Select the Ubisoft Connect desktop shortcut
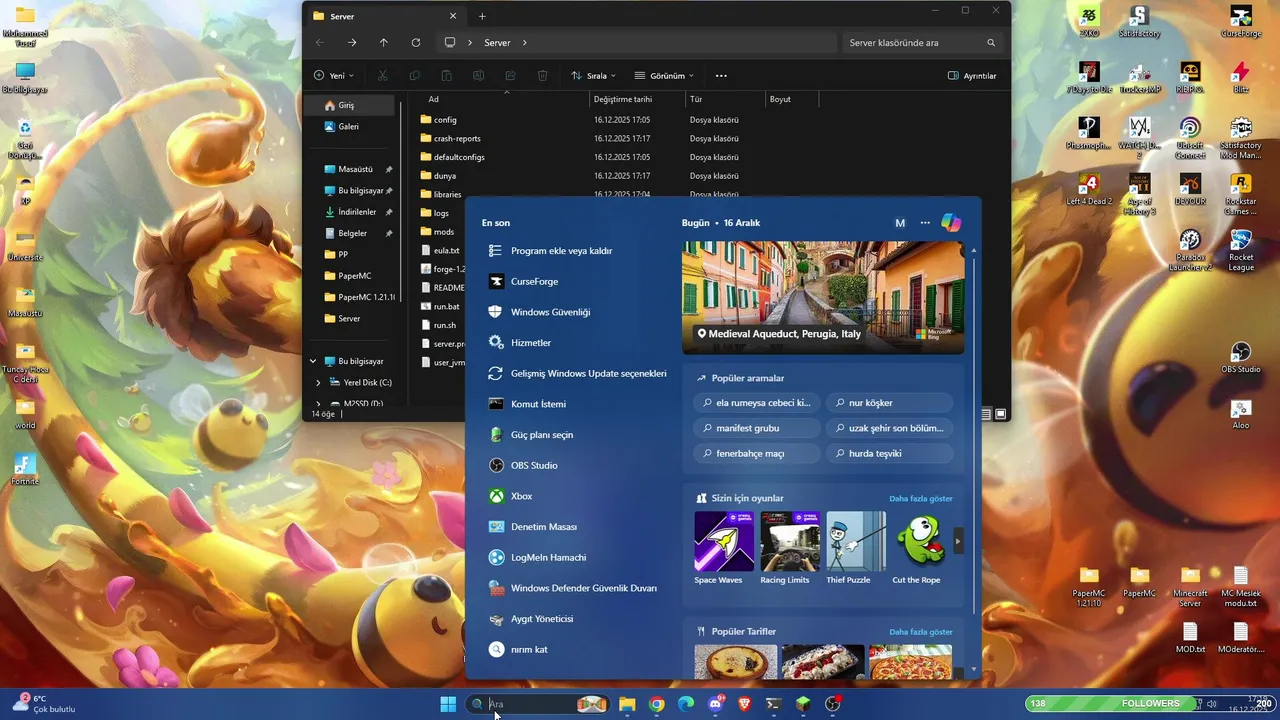This screenshot has width=1280, height=720. (1190, 138)
